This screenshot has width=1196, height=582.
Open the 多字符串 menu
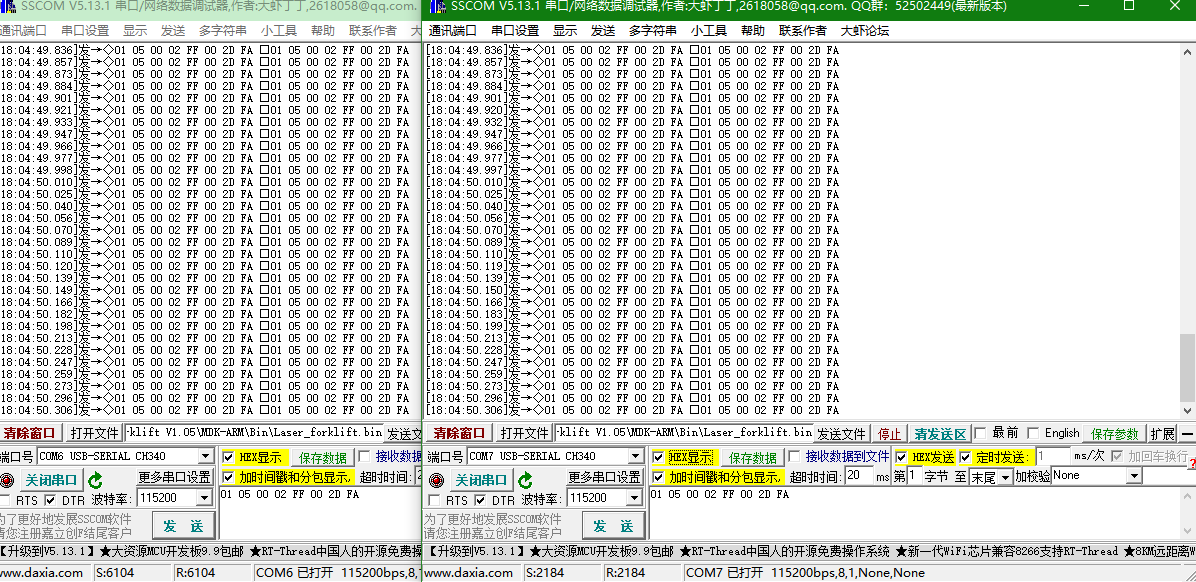(653, 30)
